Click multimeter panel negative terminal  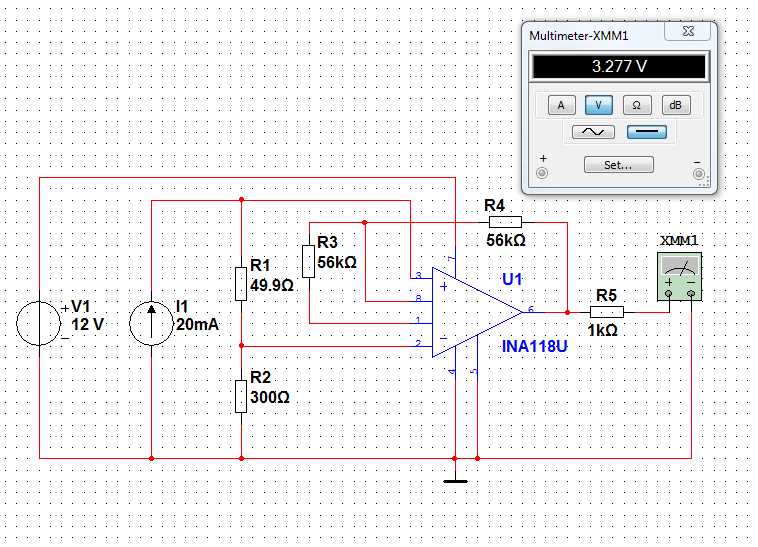[x=699, y=174]
